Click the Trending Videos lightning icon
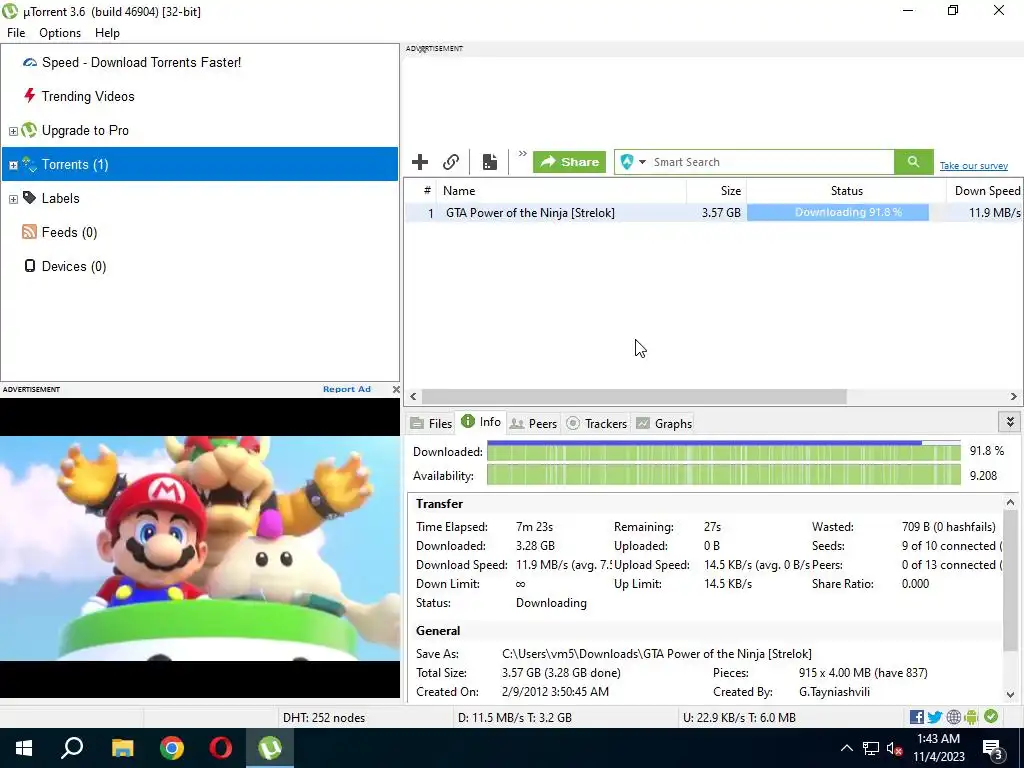1024x768 pixels. point(29,96)
